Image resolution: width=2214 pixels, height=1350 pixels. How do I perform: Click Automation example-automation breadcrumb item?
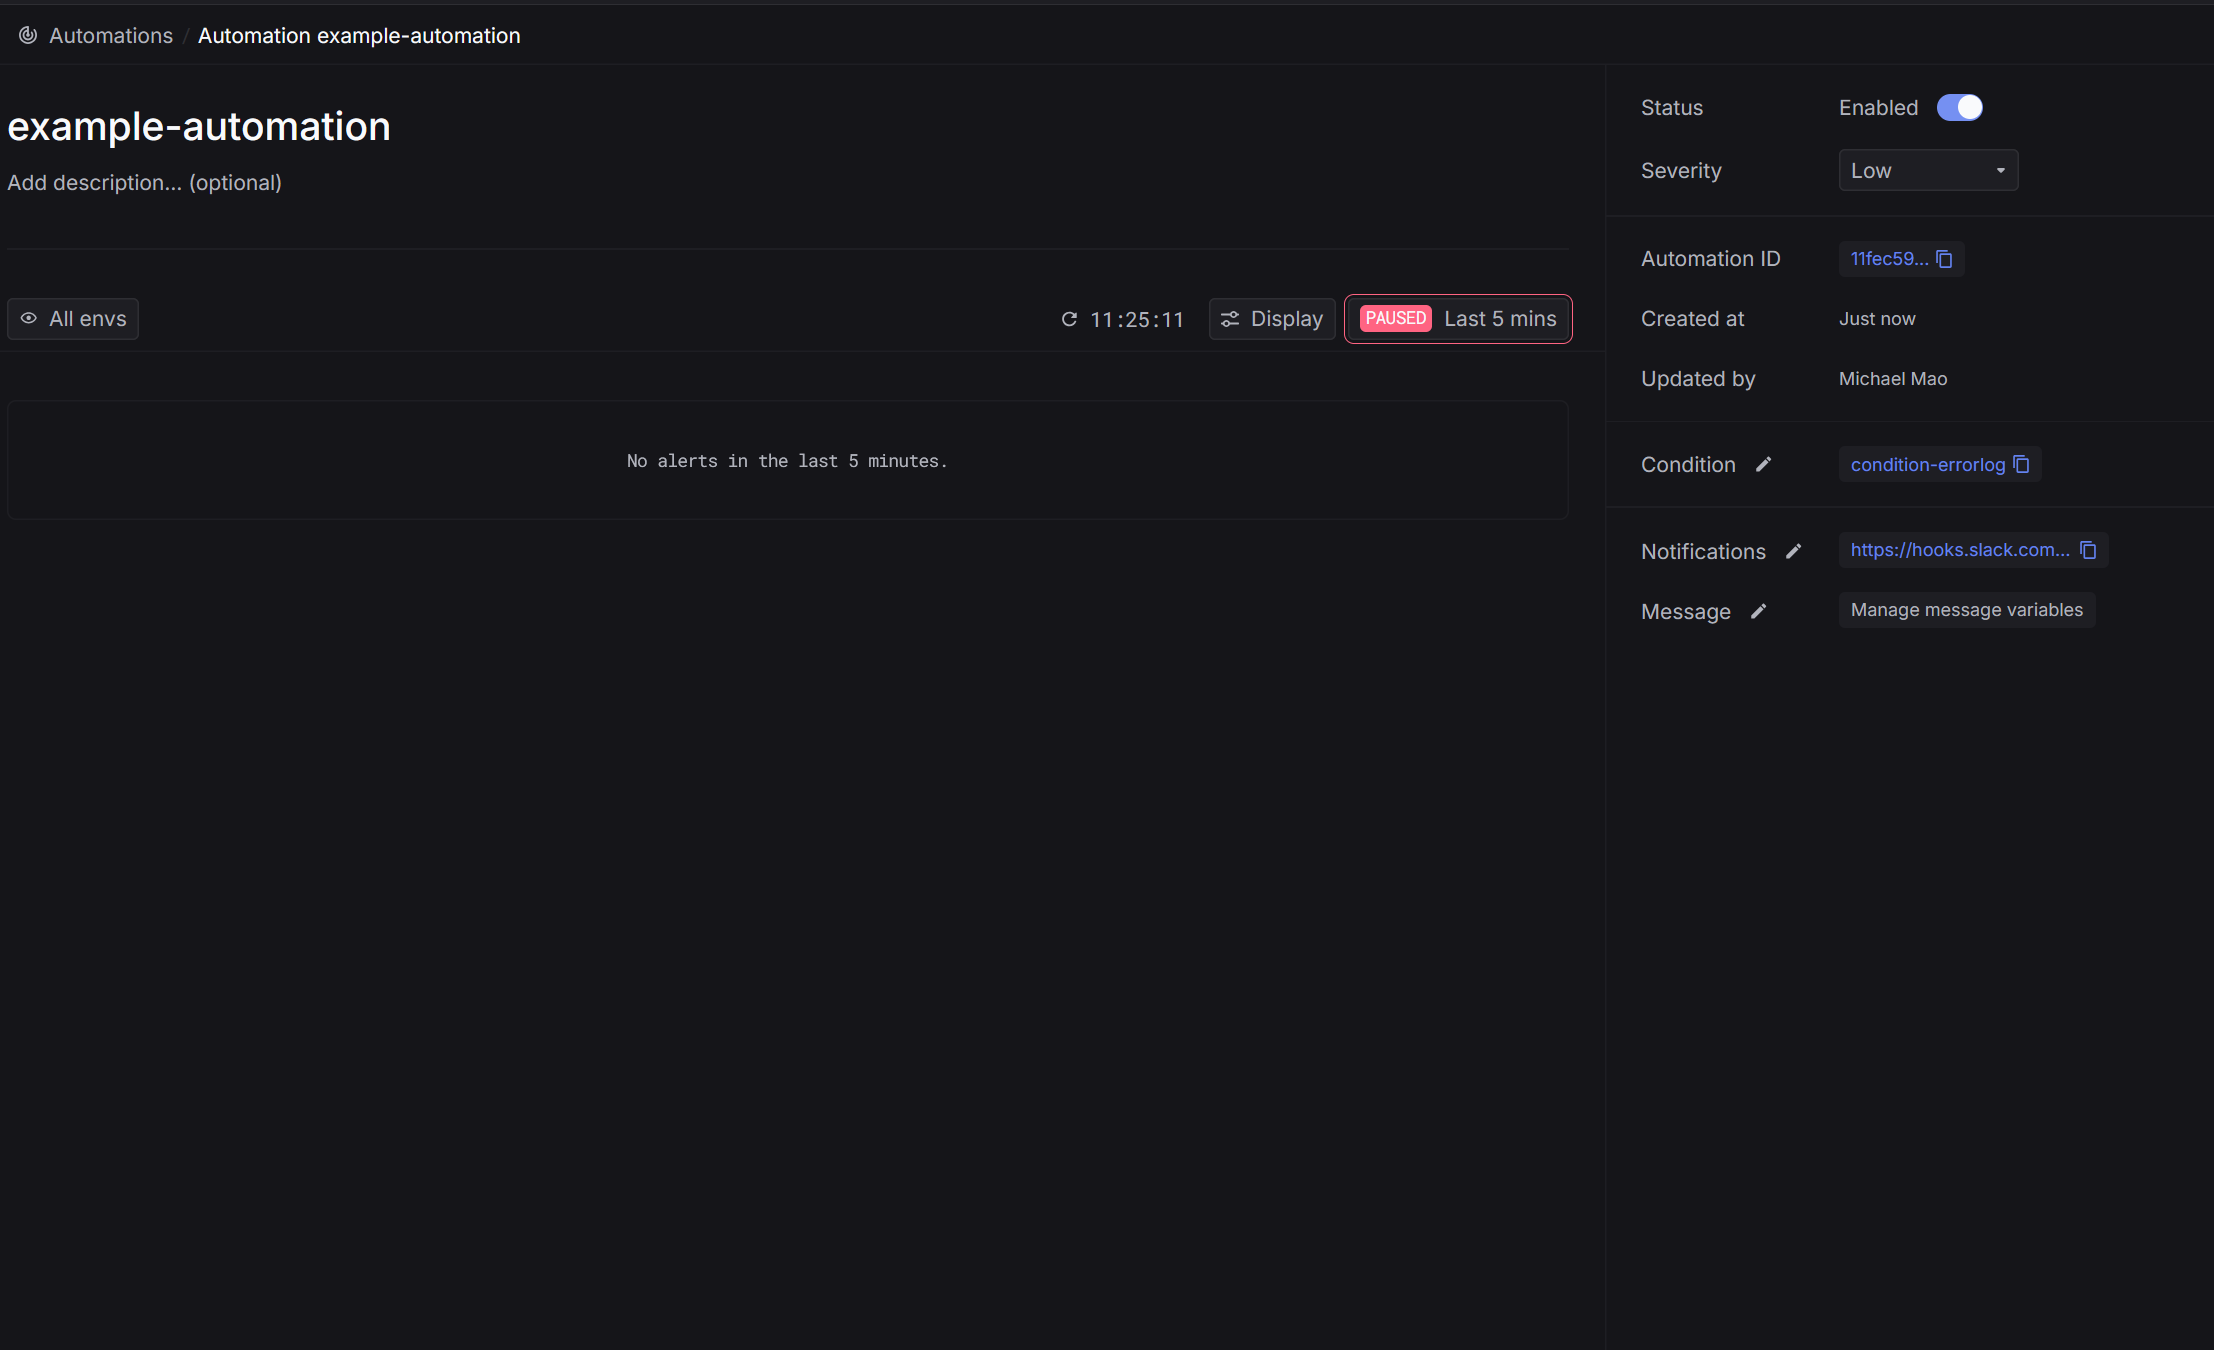pos(359,35)
